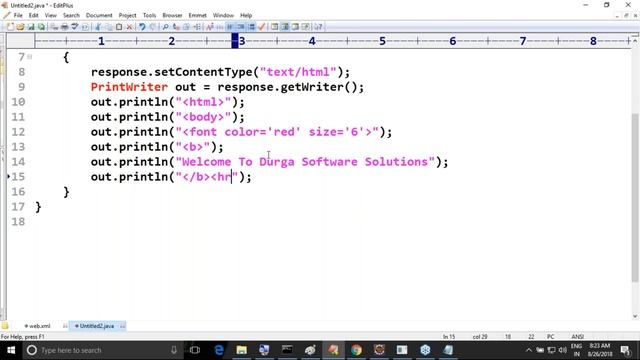
Task: Toggle the directory window toolbar button
Action: click(274, 27)
